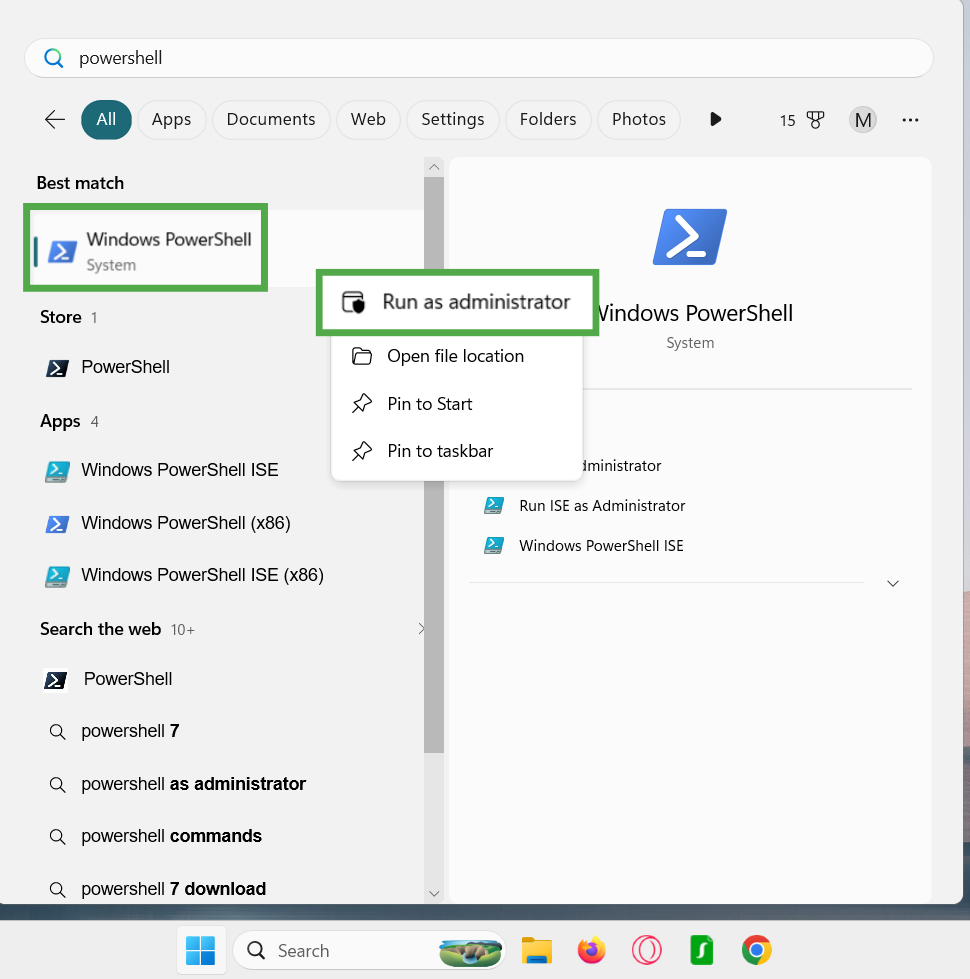Click Windows PowerShell ISE in preview pane
The width and height of the screenshot is (970, 979).
[601, 546]
